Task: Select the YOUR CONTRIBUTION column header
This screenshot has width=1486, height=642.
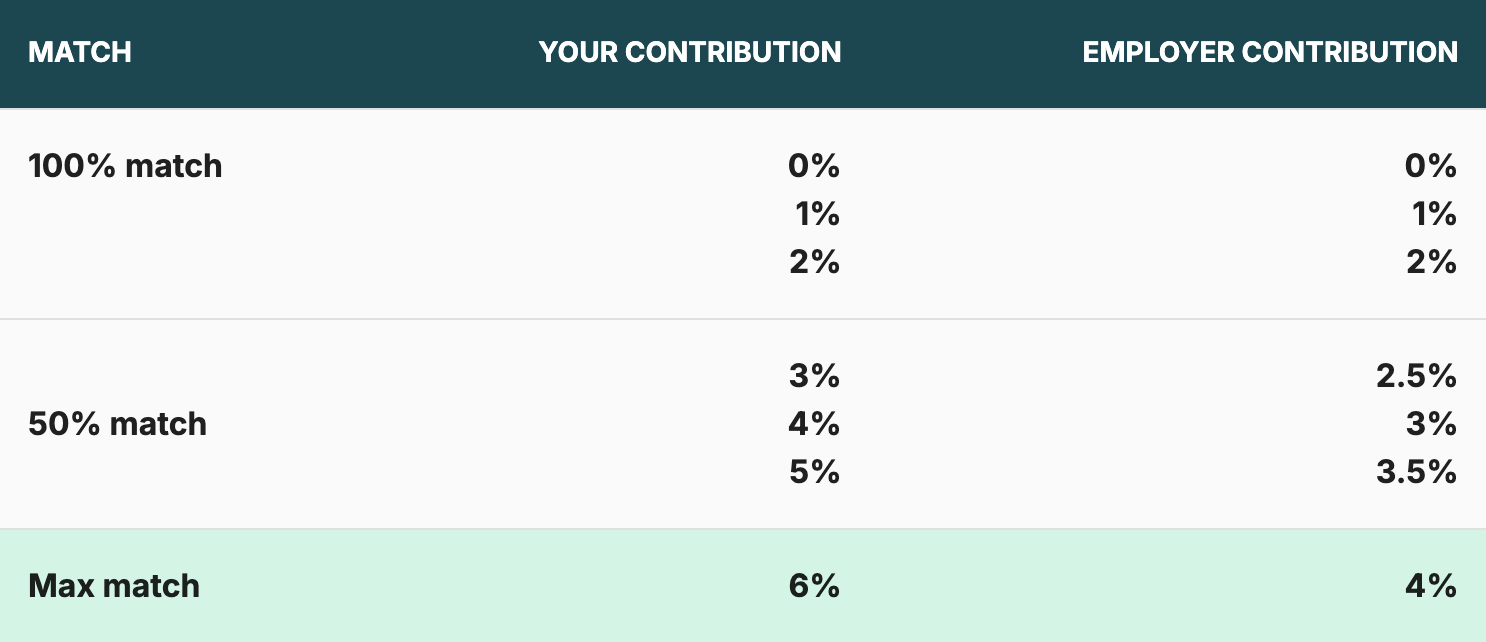Action: coord(690,52)
